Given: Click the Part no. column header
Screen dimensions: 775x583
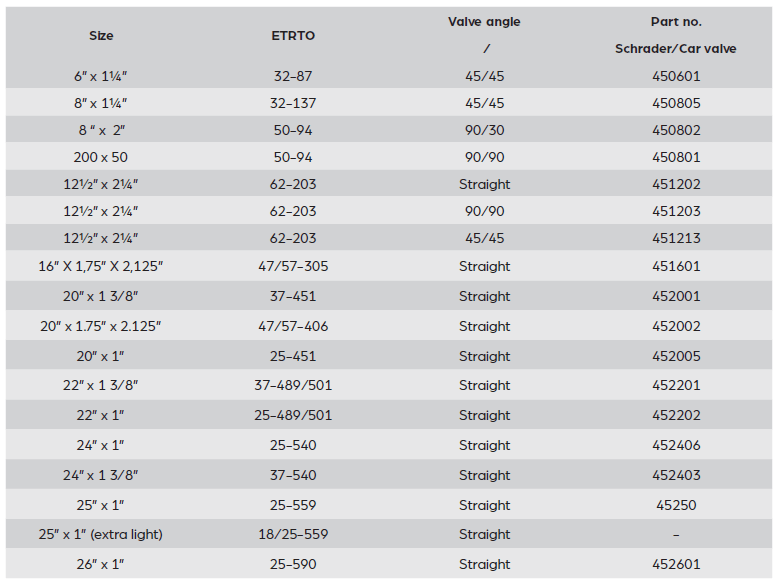Looking at the screenshot, I should (676, 22).
